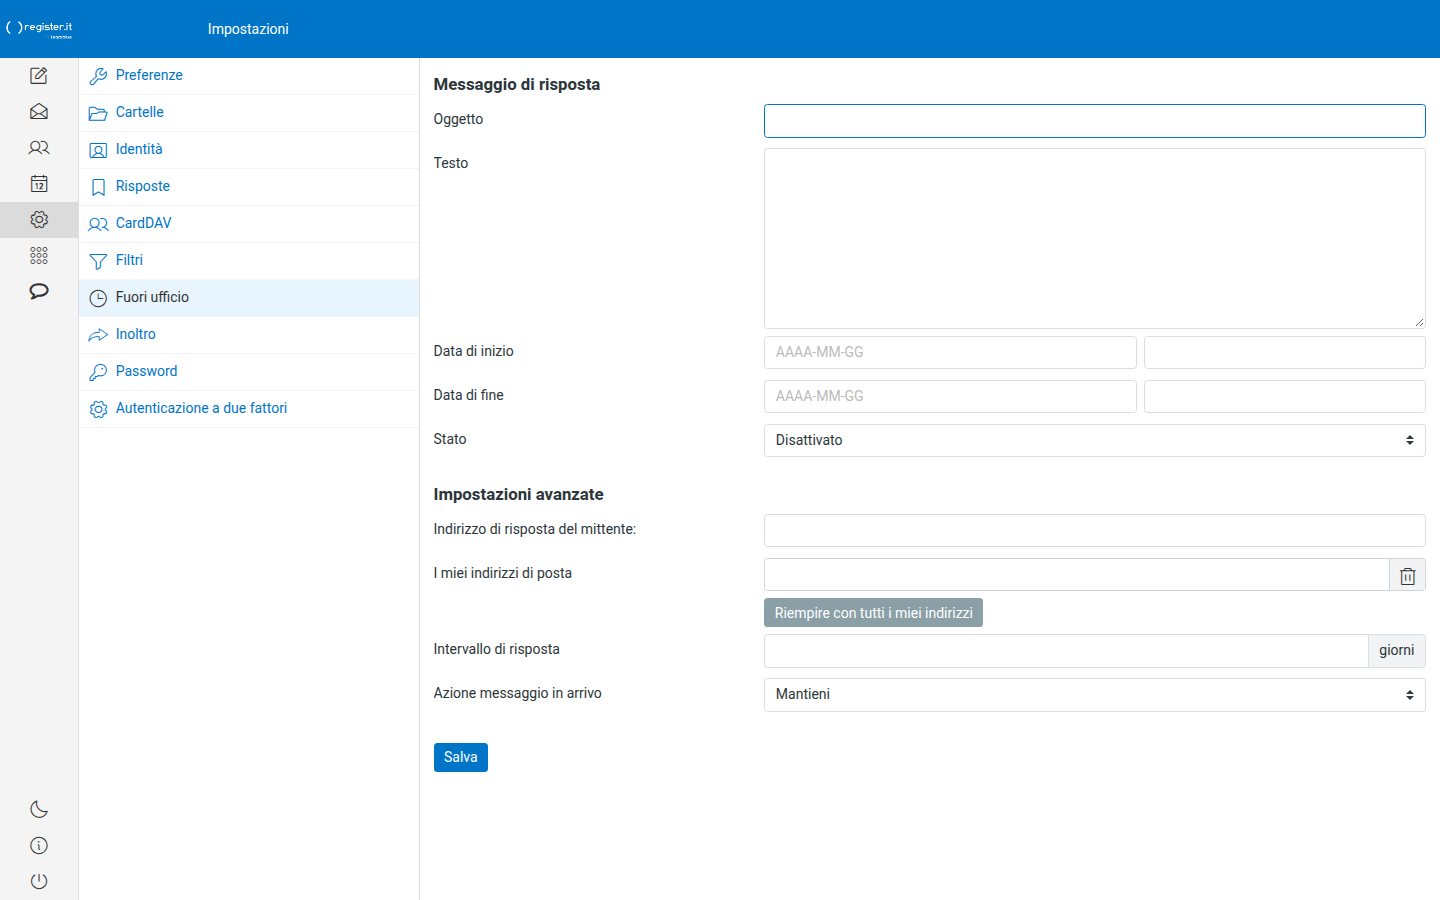Click into the Testo message area
The height and width of the screenshot is (900, 1440).
pos(1095,239)
